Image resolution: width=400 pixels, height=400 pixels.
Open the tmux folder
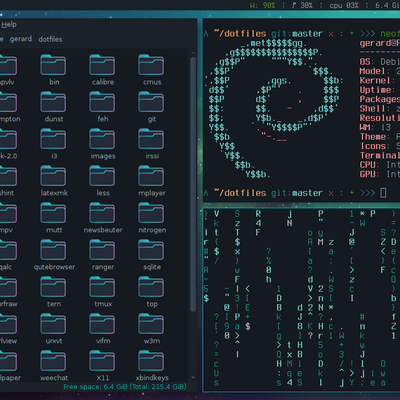[103, 292]
